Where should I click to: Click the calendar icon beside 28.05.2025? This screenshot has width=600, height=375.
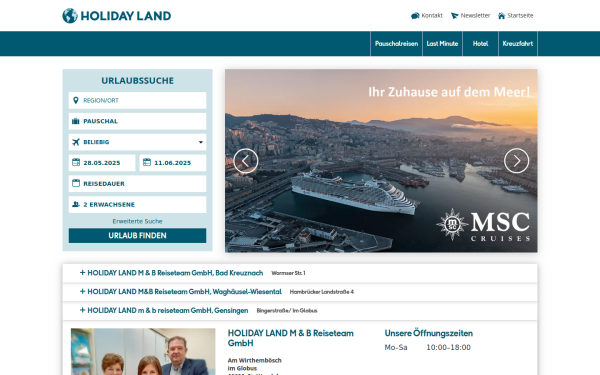pos(76,162)
